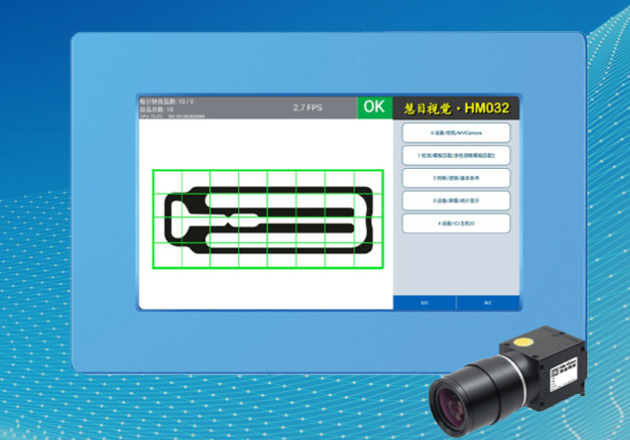Click the bottom-right cell of the green grid

click(x=369, y=256)
